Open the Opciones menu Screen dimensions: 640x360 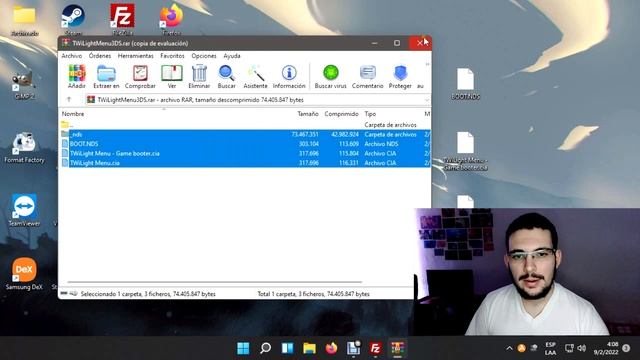click(x=204, y=56)
